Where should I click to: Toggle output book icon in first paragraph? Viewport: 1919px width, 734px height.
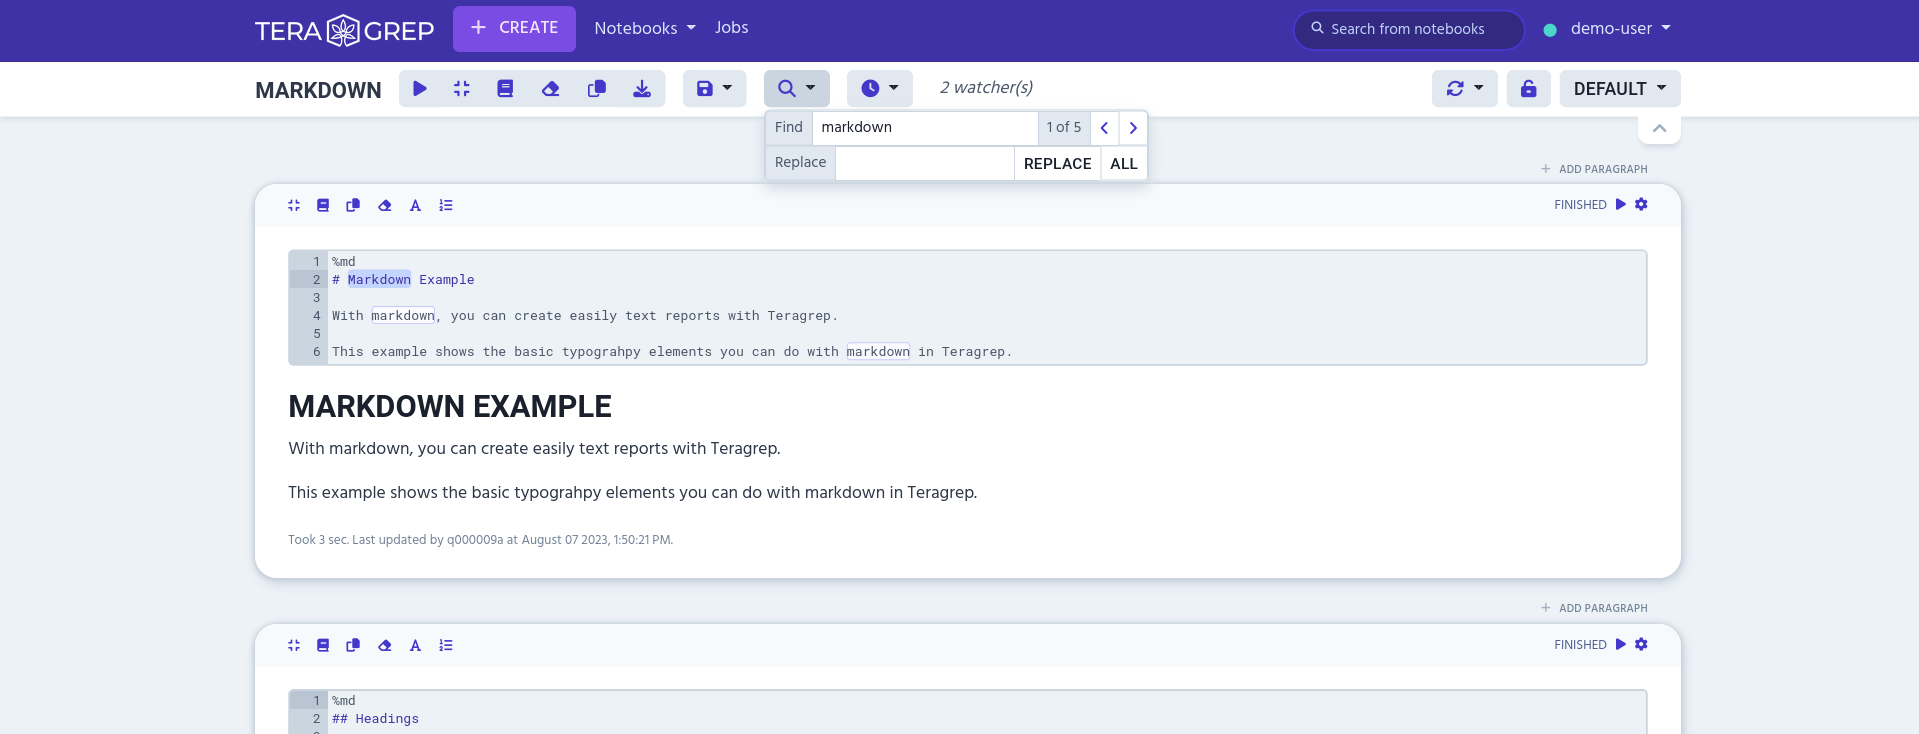pos(323,205)
